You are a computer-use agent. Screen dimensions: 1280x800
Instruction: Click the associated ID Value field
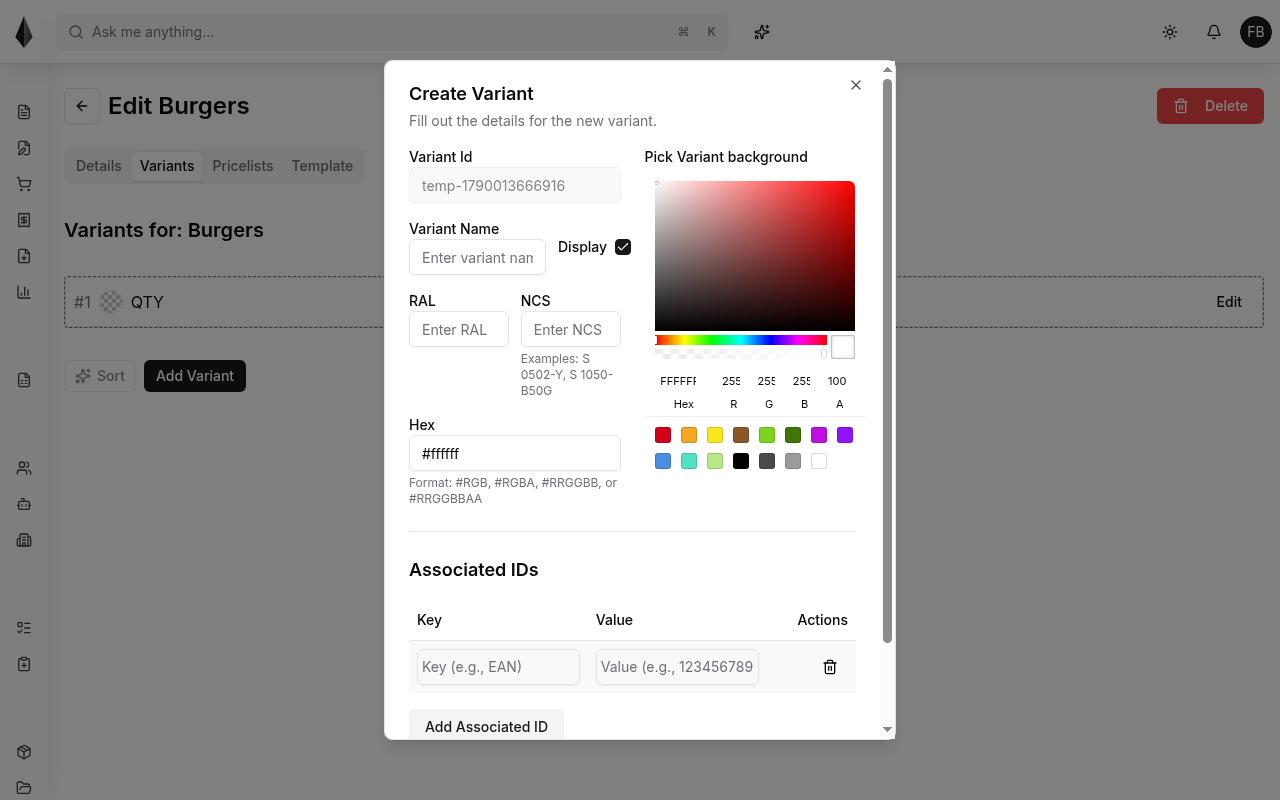(x=677, y=667)
